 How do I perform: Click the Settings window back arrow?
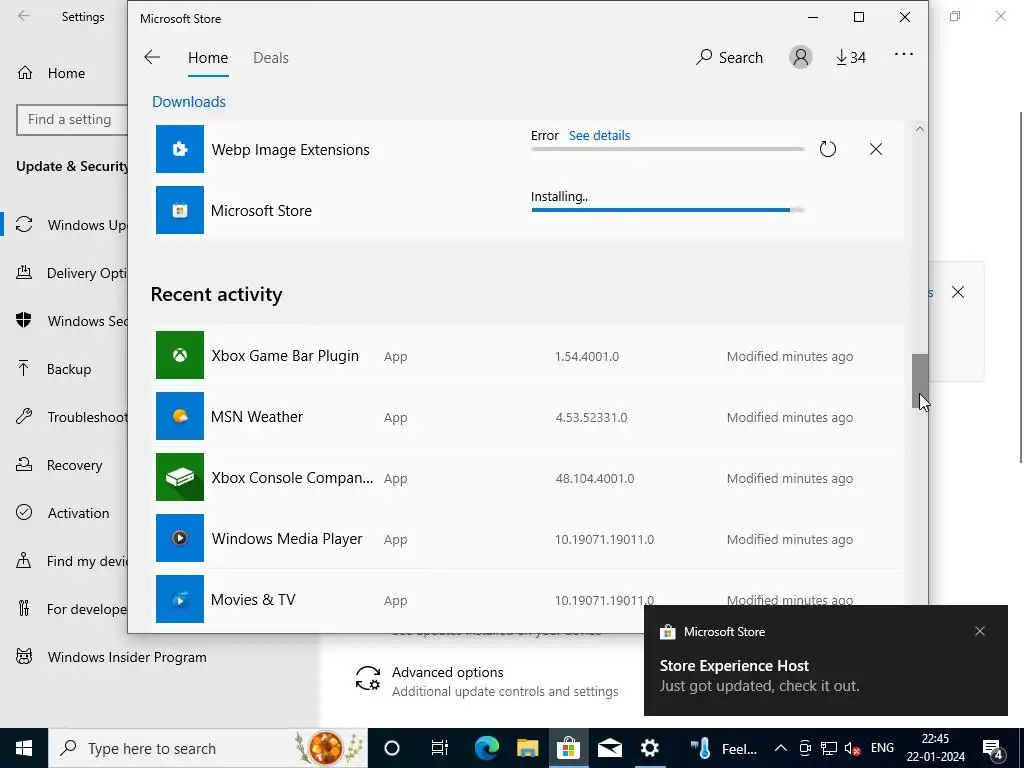pos(24,16)
